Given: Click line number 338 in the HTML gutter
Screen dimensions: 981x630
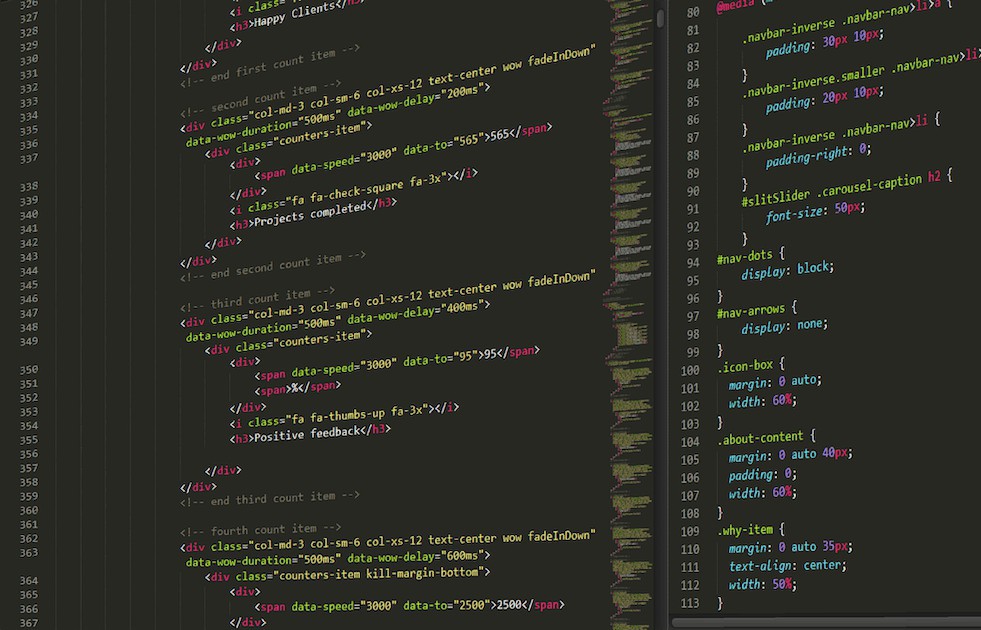Looking at the screenshot, I should [x=29, y=186].
